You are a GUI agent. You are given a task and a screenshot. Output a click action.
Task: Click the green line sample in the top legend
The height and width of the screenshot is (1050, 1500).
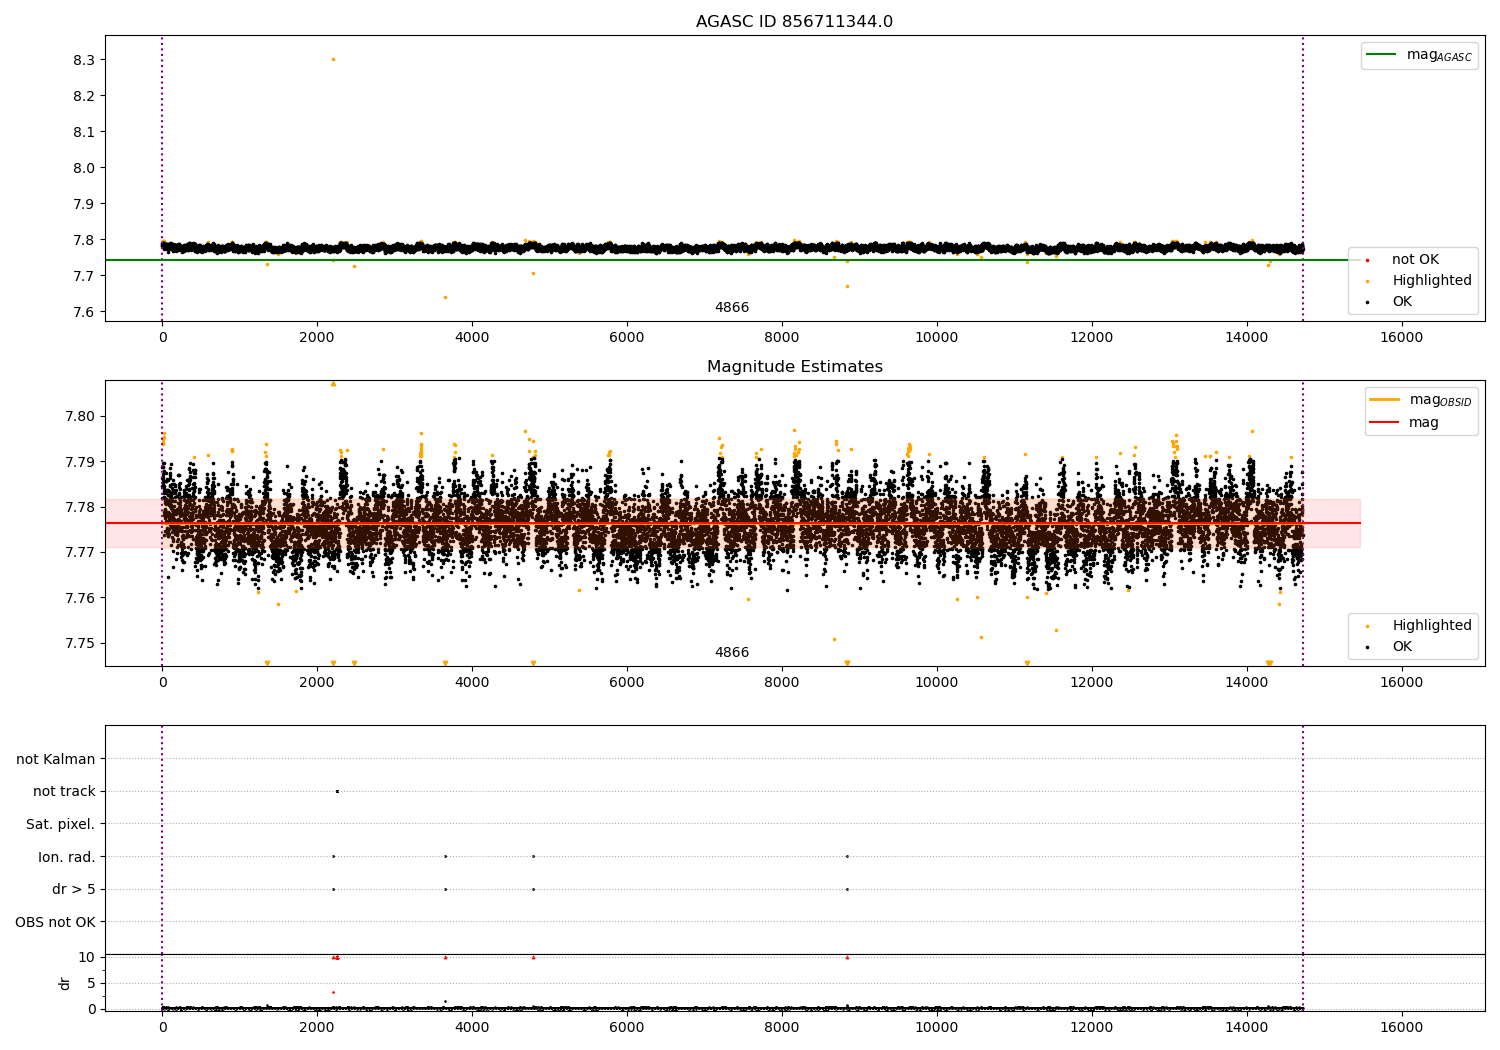[x=1381, y=55]
